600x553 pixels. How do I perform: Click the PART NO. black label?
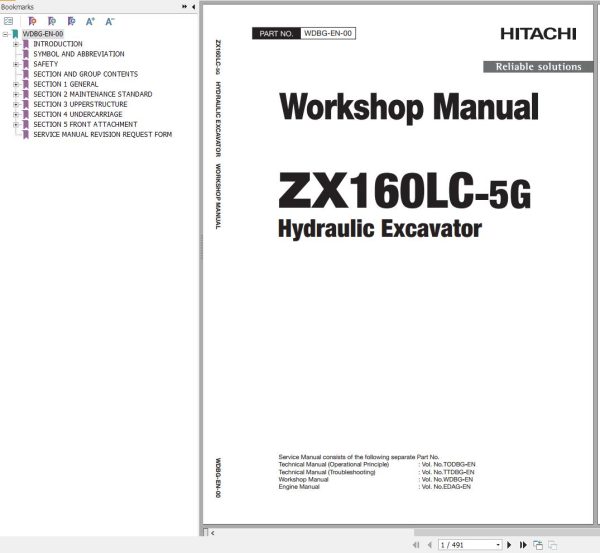(276, 33)
